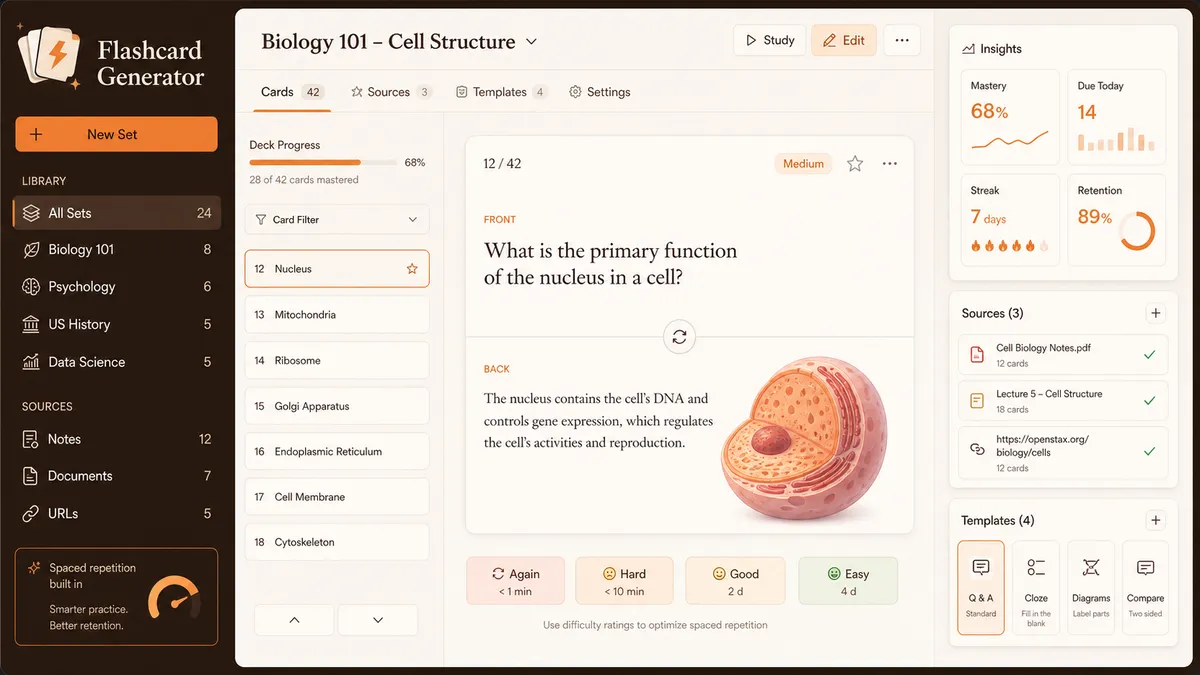Image resolution: width=1200 pixels, height=675 pixels.
Task: Click the Flashcard Generator logo icon
Action: point(50,58)
